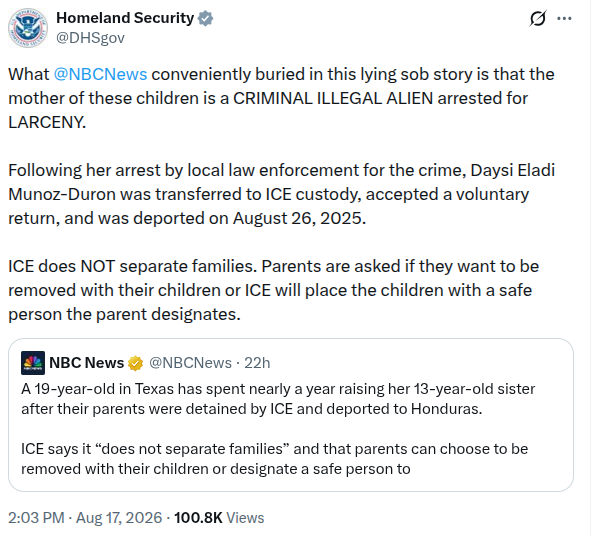
Task: Click the Homeland Security display name
Action: coord(125,18)
